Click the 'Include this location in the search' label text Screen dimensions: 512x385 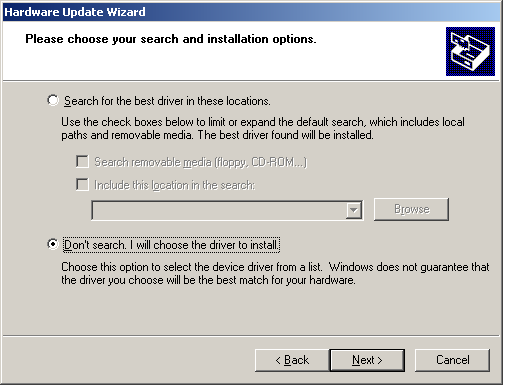(x=175, y=185)
